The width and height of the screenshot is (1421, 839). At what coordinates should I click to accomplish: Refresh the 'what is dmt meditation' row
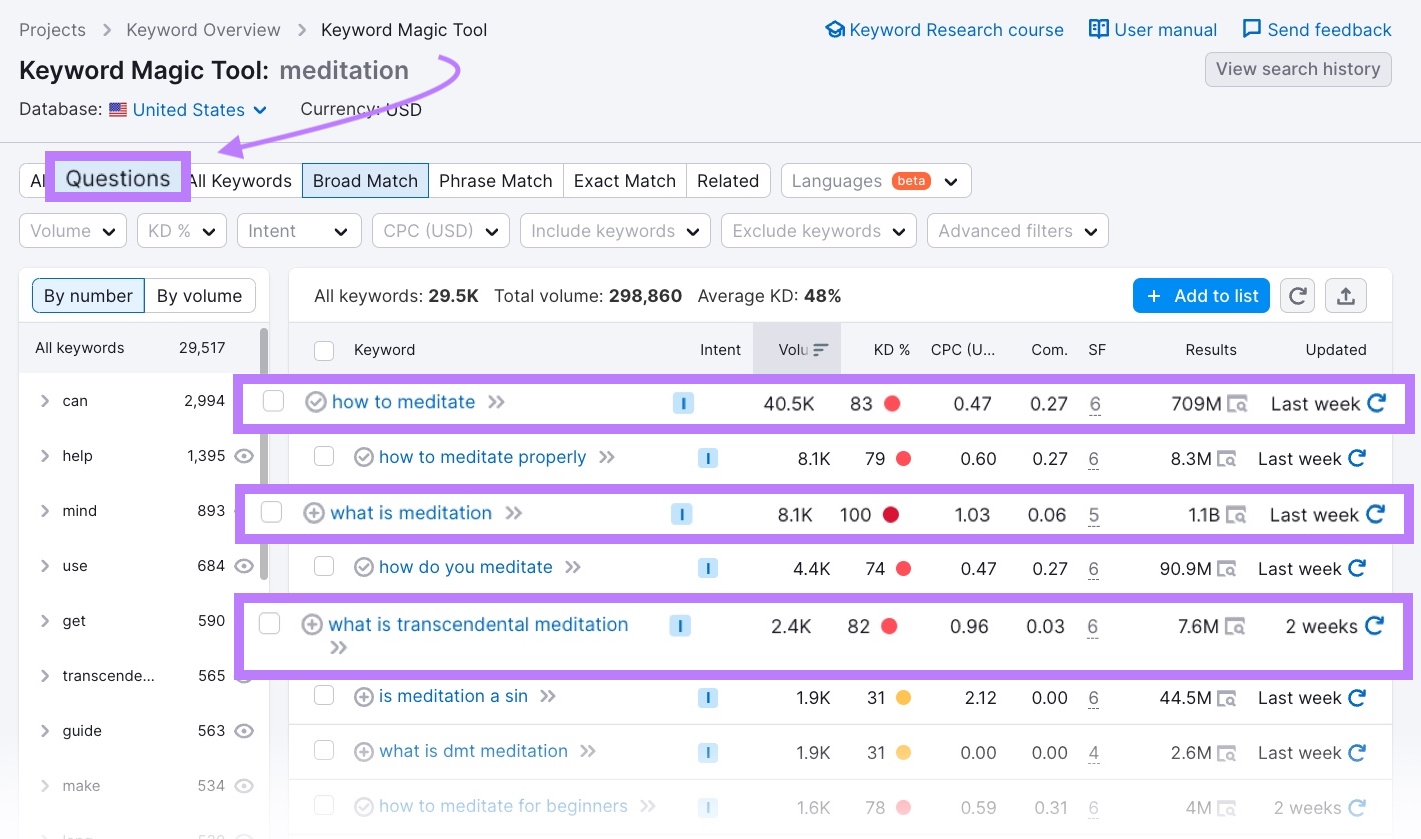coord(1357,752)
